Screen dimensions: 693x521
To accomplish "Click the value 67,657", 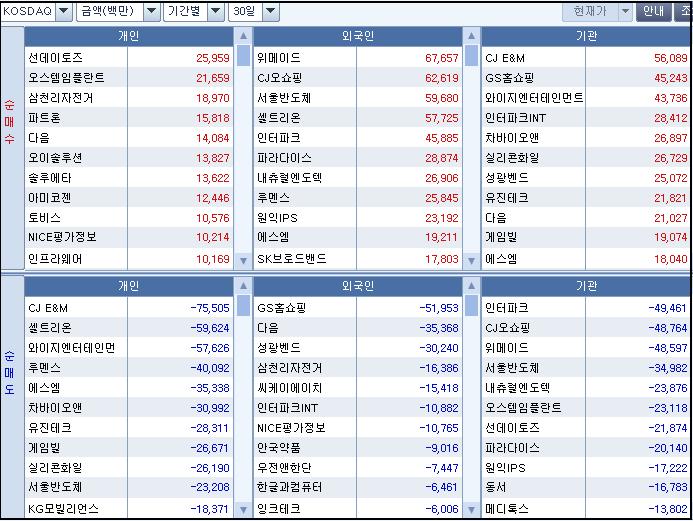I will click(442, 58).
